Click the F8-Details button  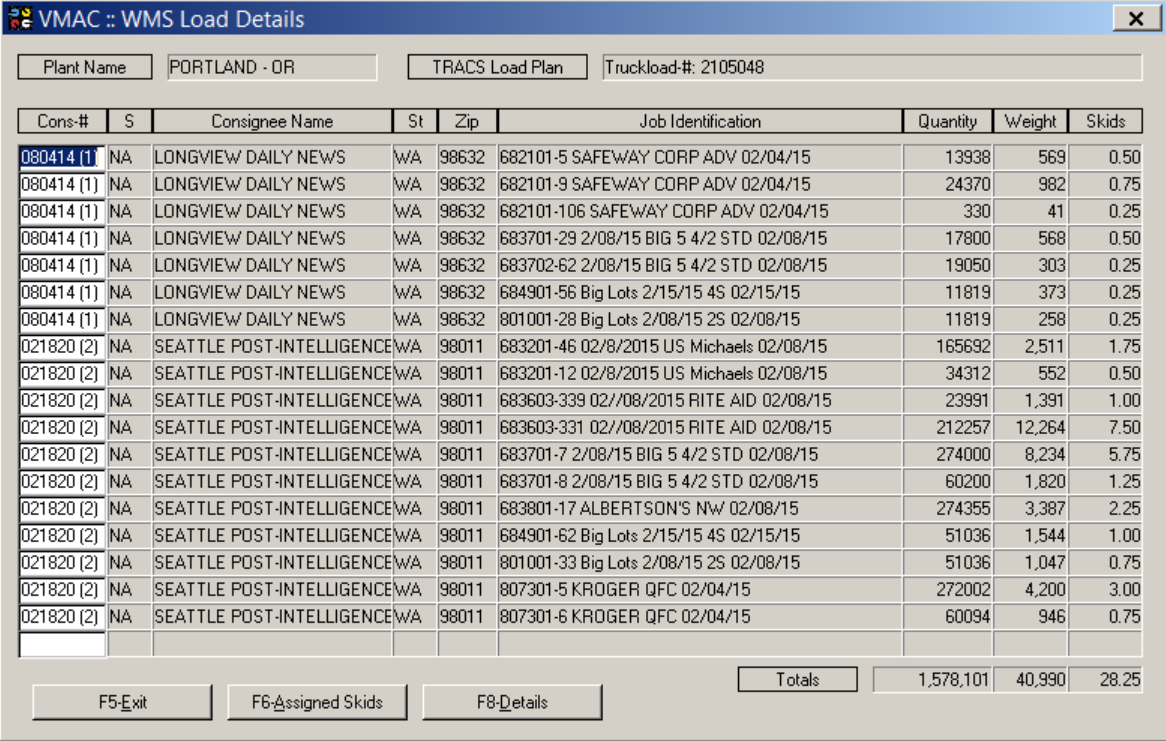[512, 702]
